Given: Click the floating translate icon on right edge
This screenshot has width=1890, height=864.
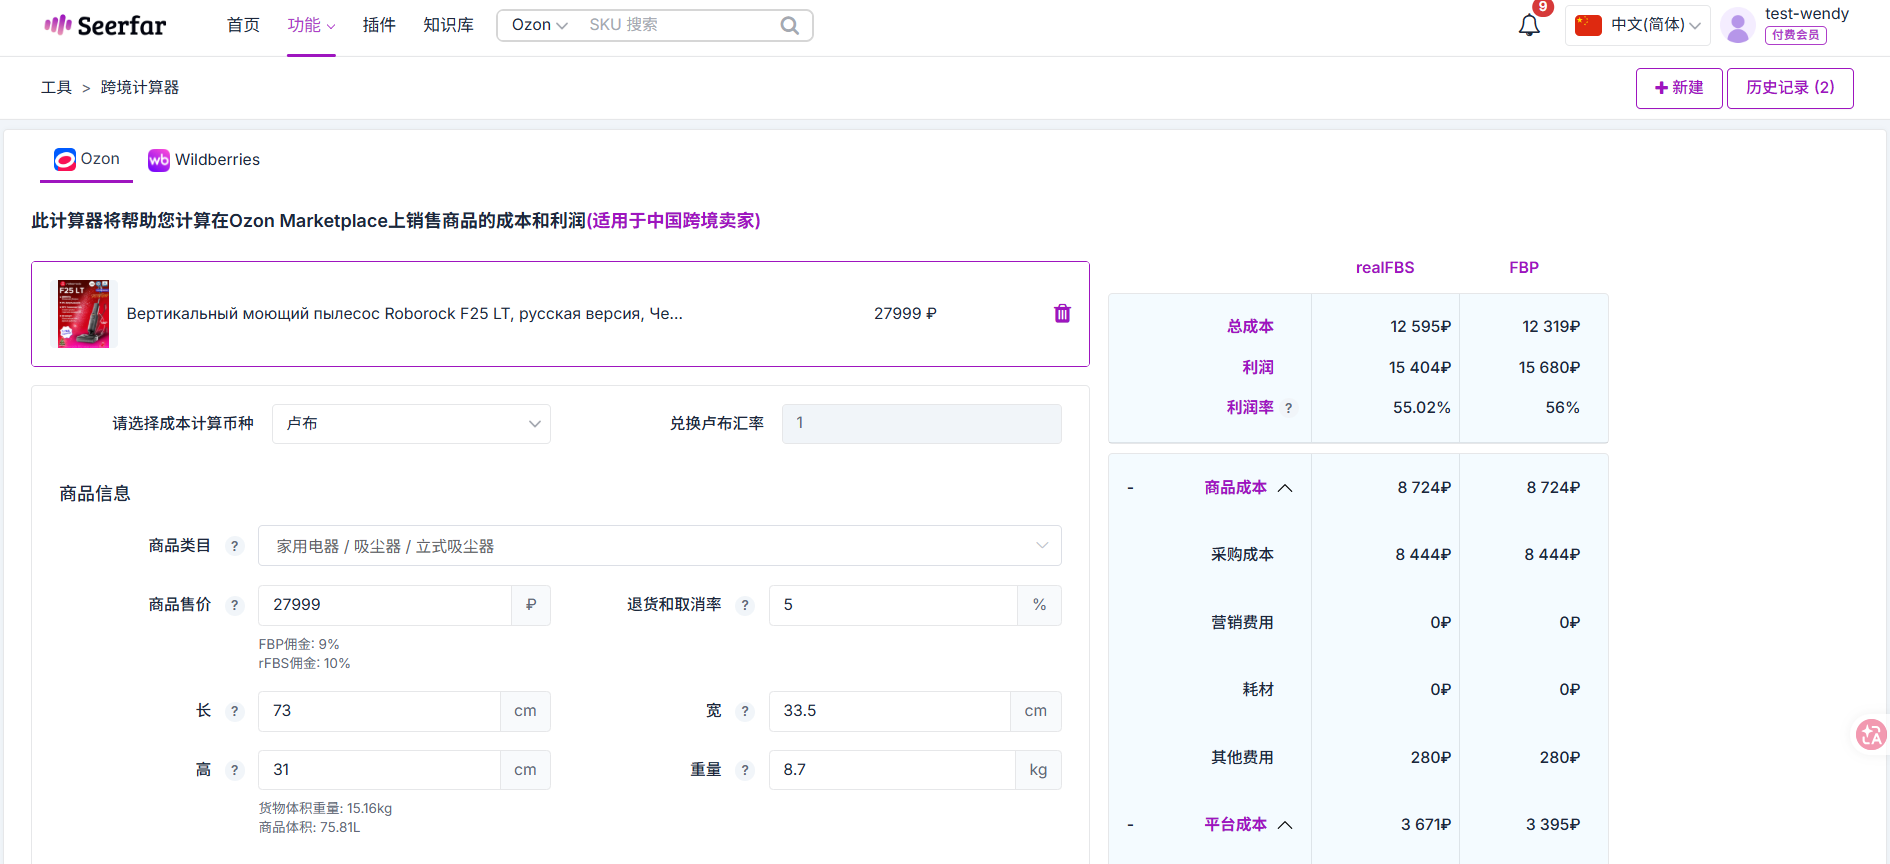Looking at the screenshot, I should point(1870,735).
